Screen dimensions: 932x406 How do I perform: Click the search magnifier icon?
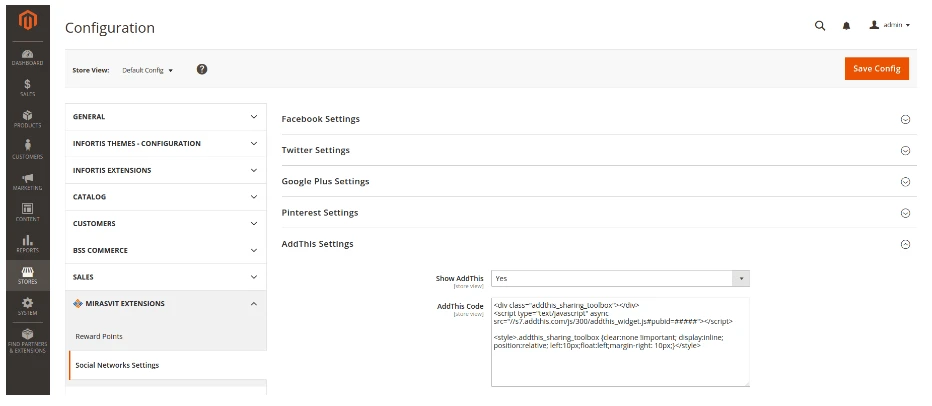point(820,25)
